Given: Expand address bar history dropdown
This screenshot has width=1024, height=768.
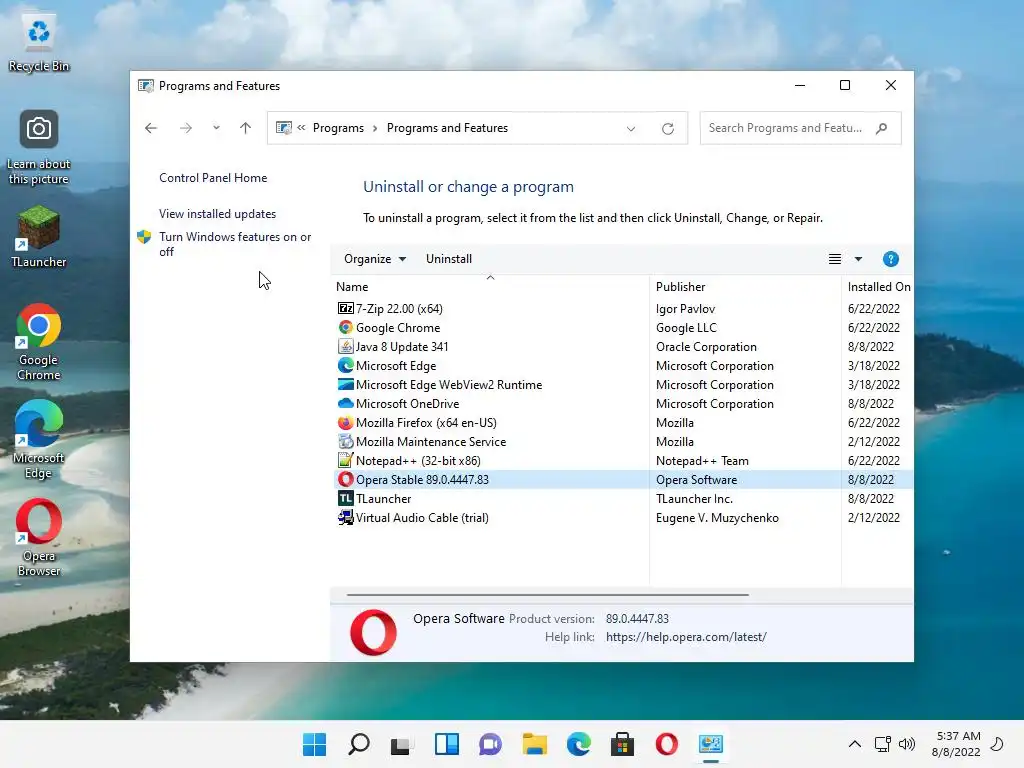Looking at the screenshot, I should [631, 129].
